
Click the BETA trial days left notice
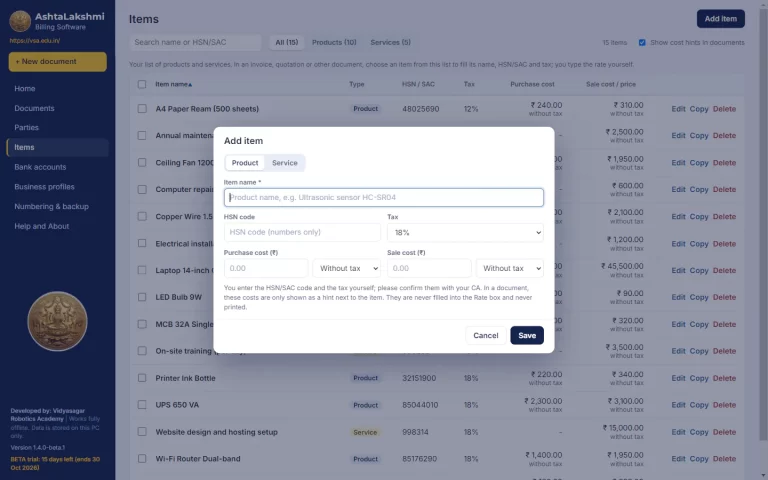55,463
